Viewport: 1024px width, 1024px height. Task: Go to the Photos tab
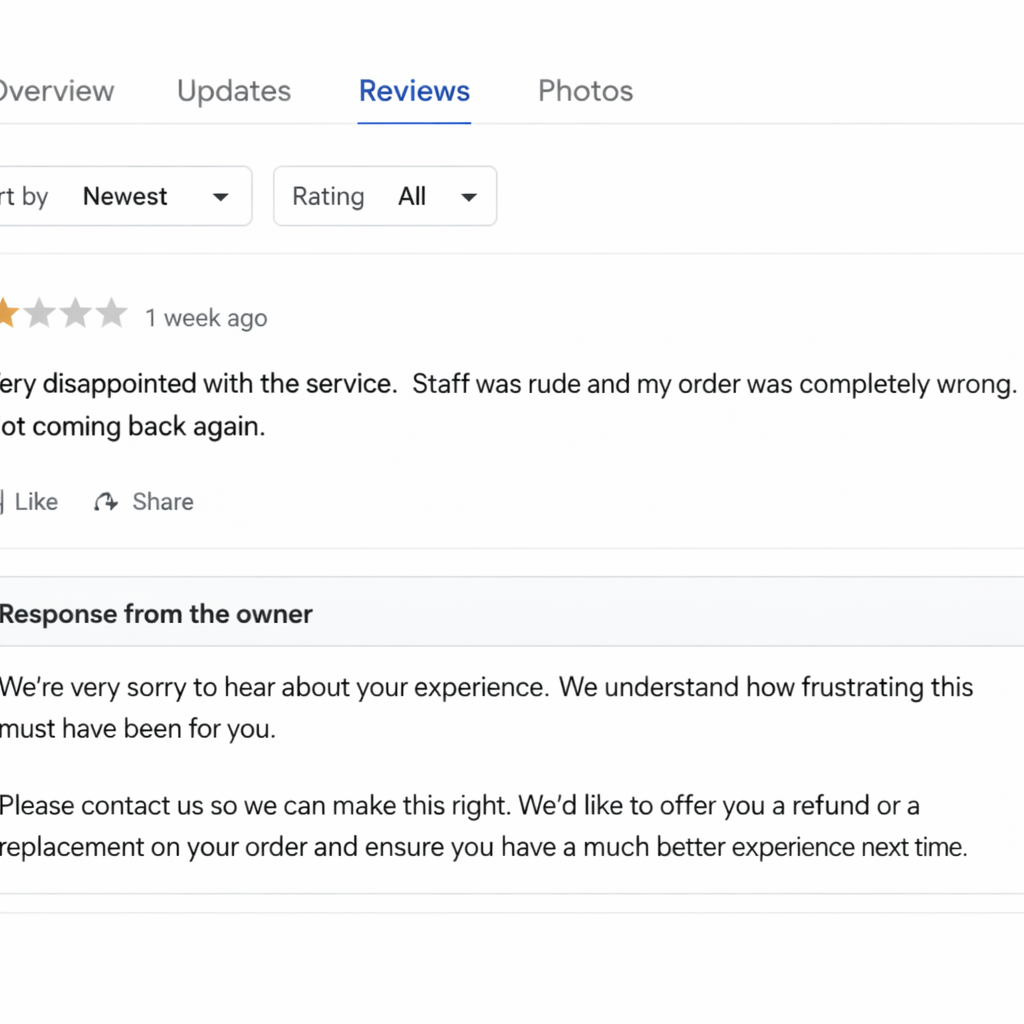click(x=585, y=91)
